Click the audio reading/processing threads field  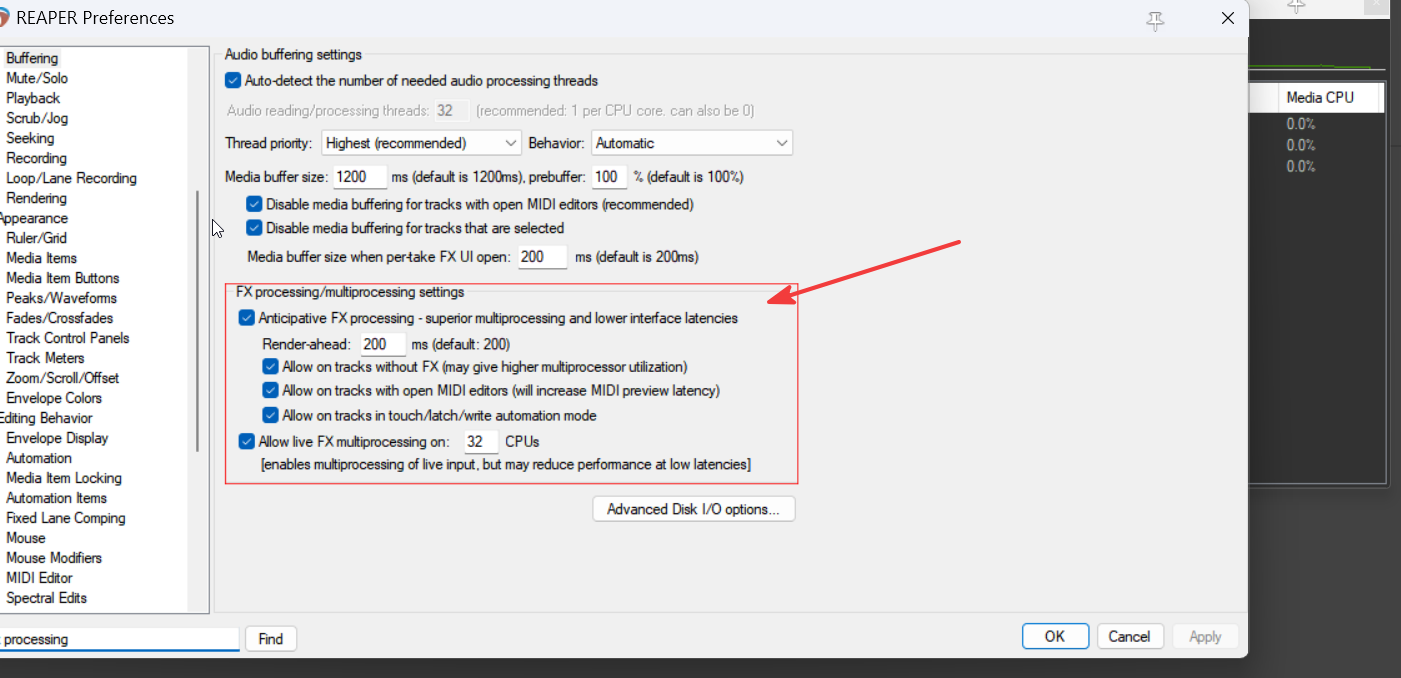tap(452, 110)
